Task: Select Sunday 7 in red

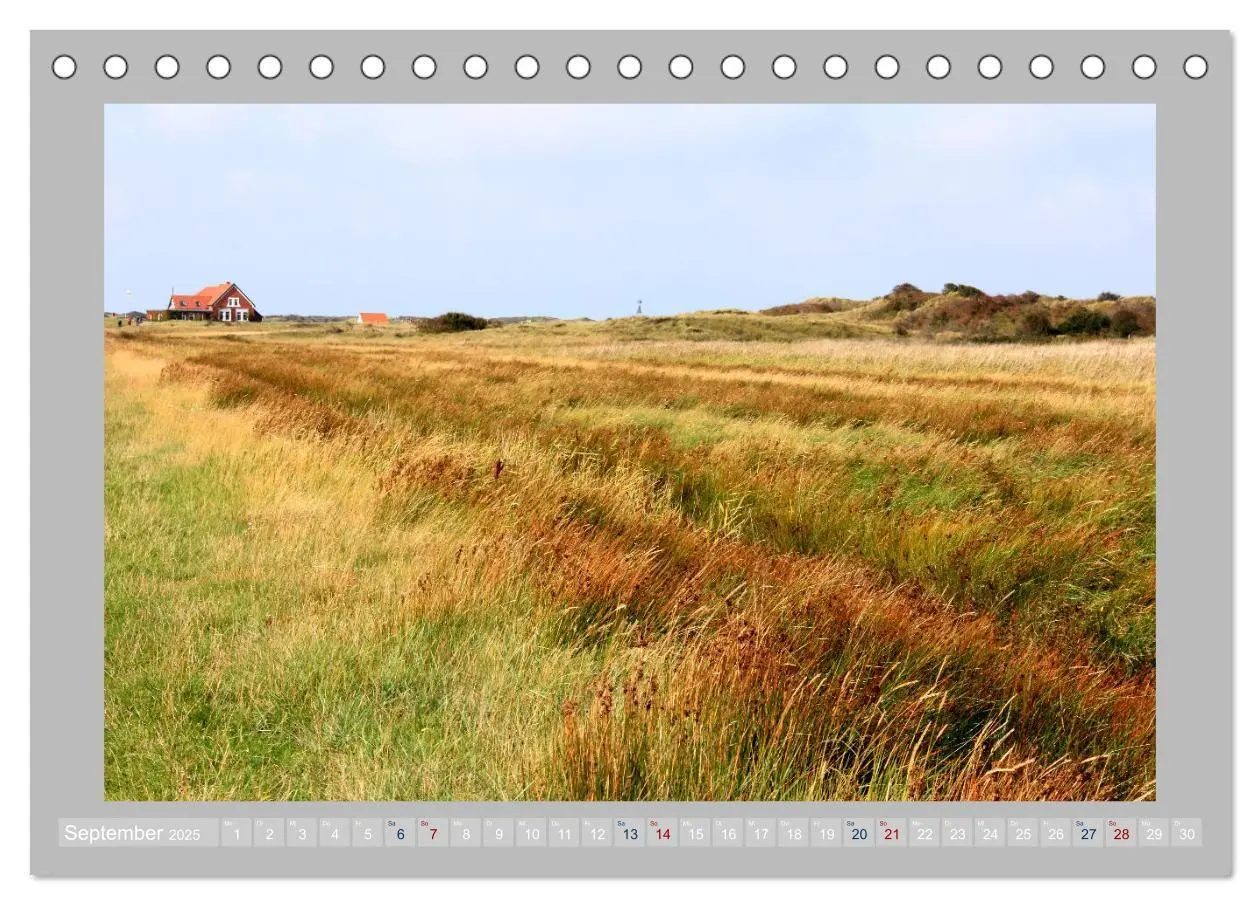Action: click(433, 833)
